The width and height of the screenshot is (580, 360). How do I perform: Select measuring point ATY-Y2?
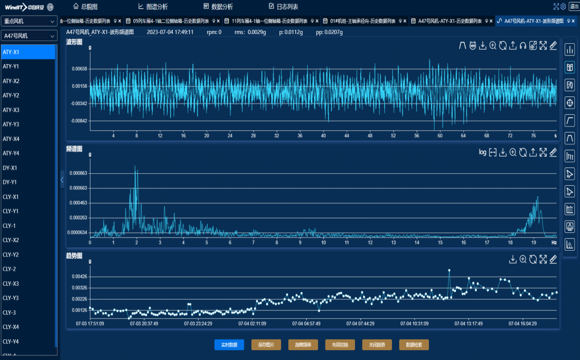tap(28, 95)
